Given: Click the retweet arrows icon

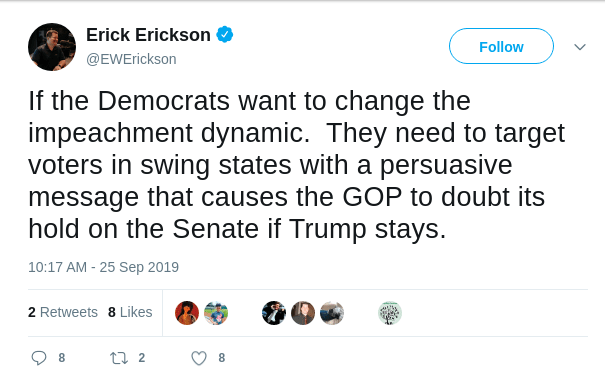Looking at the screenshot, I should (119, 358).
